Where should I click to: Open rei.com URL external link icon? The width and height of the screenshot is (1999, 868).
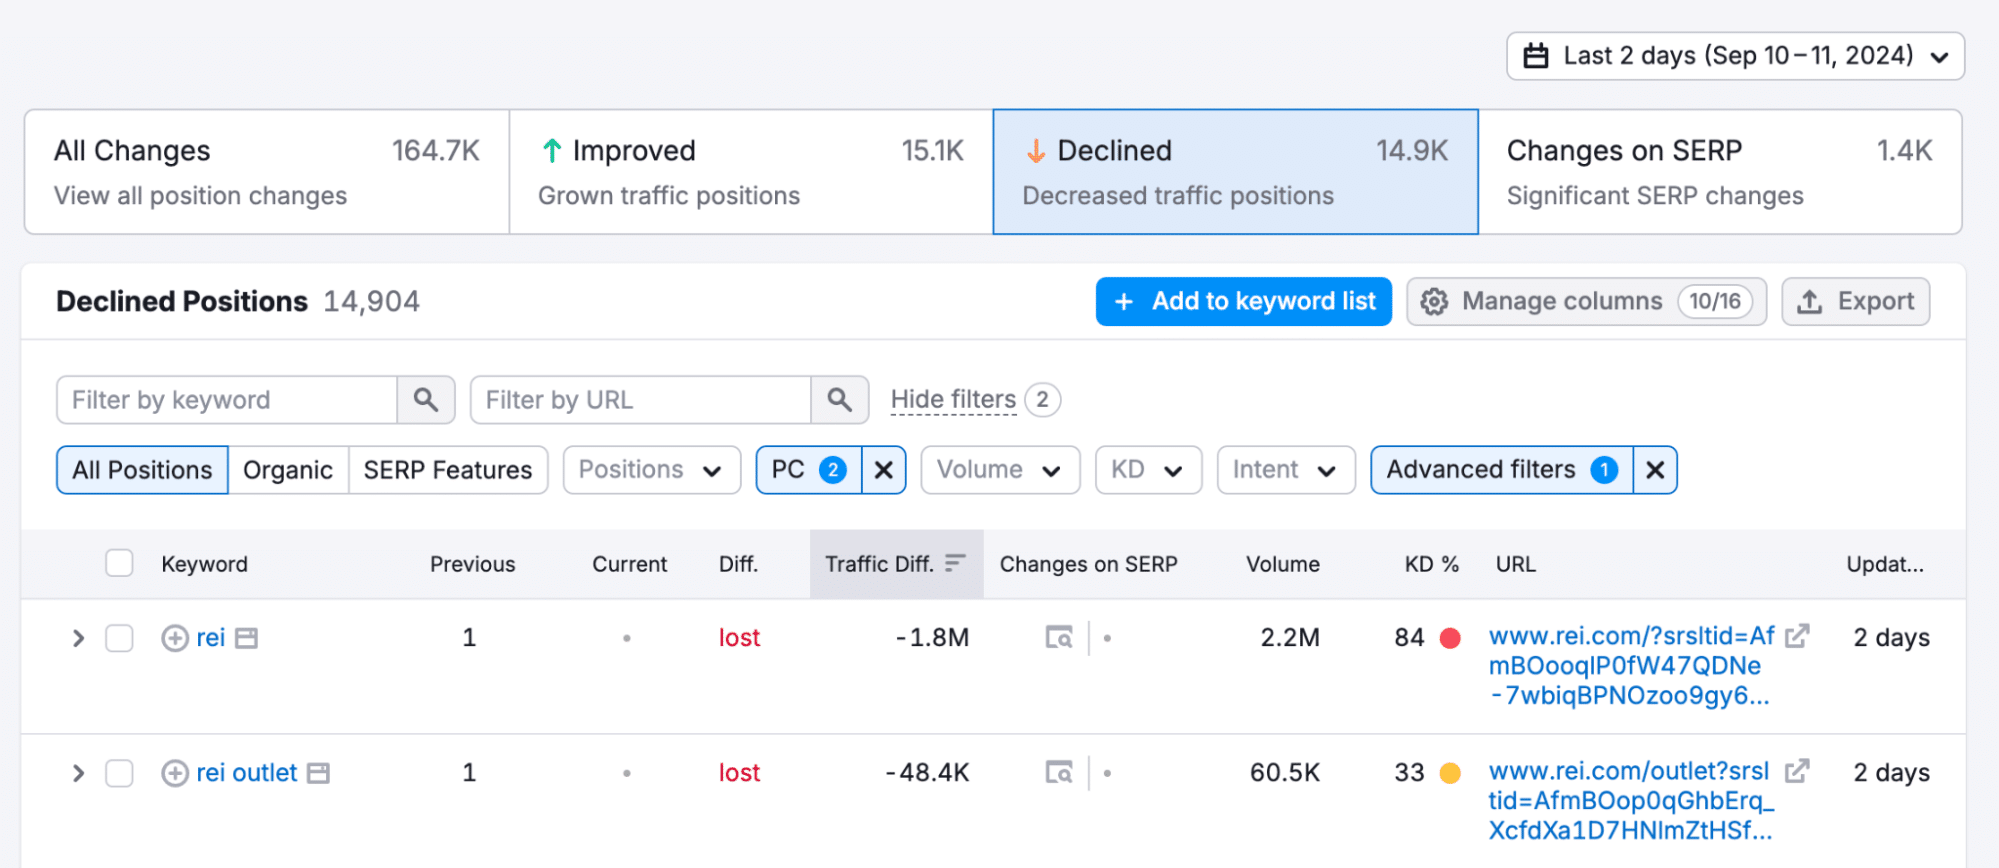(x=1797, y=636)
